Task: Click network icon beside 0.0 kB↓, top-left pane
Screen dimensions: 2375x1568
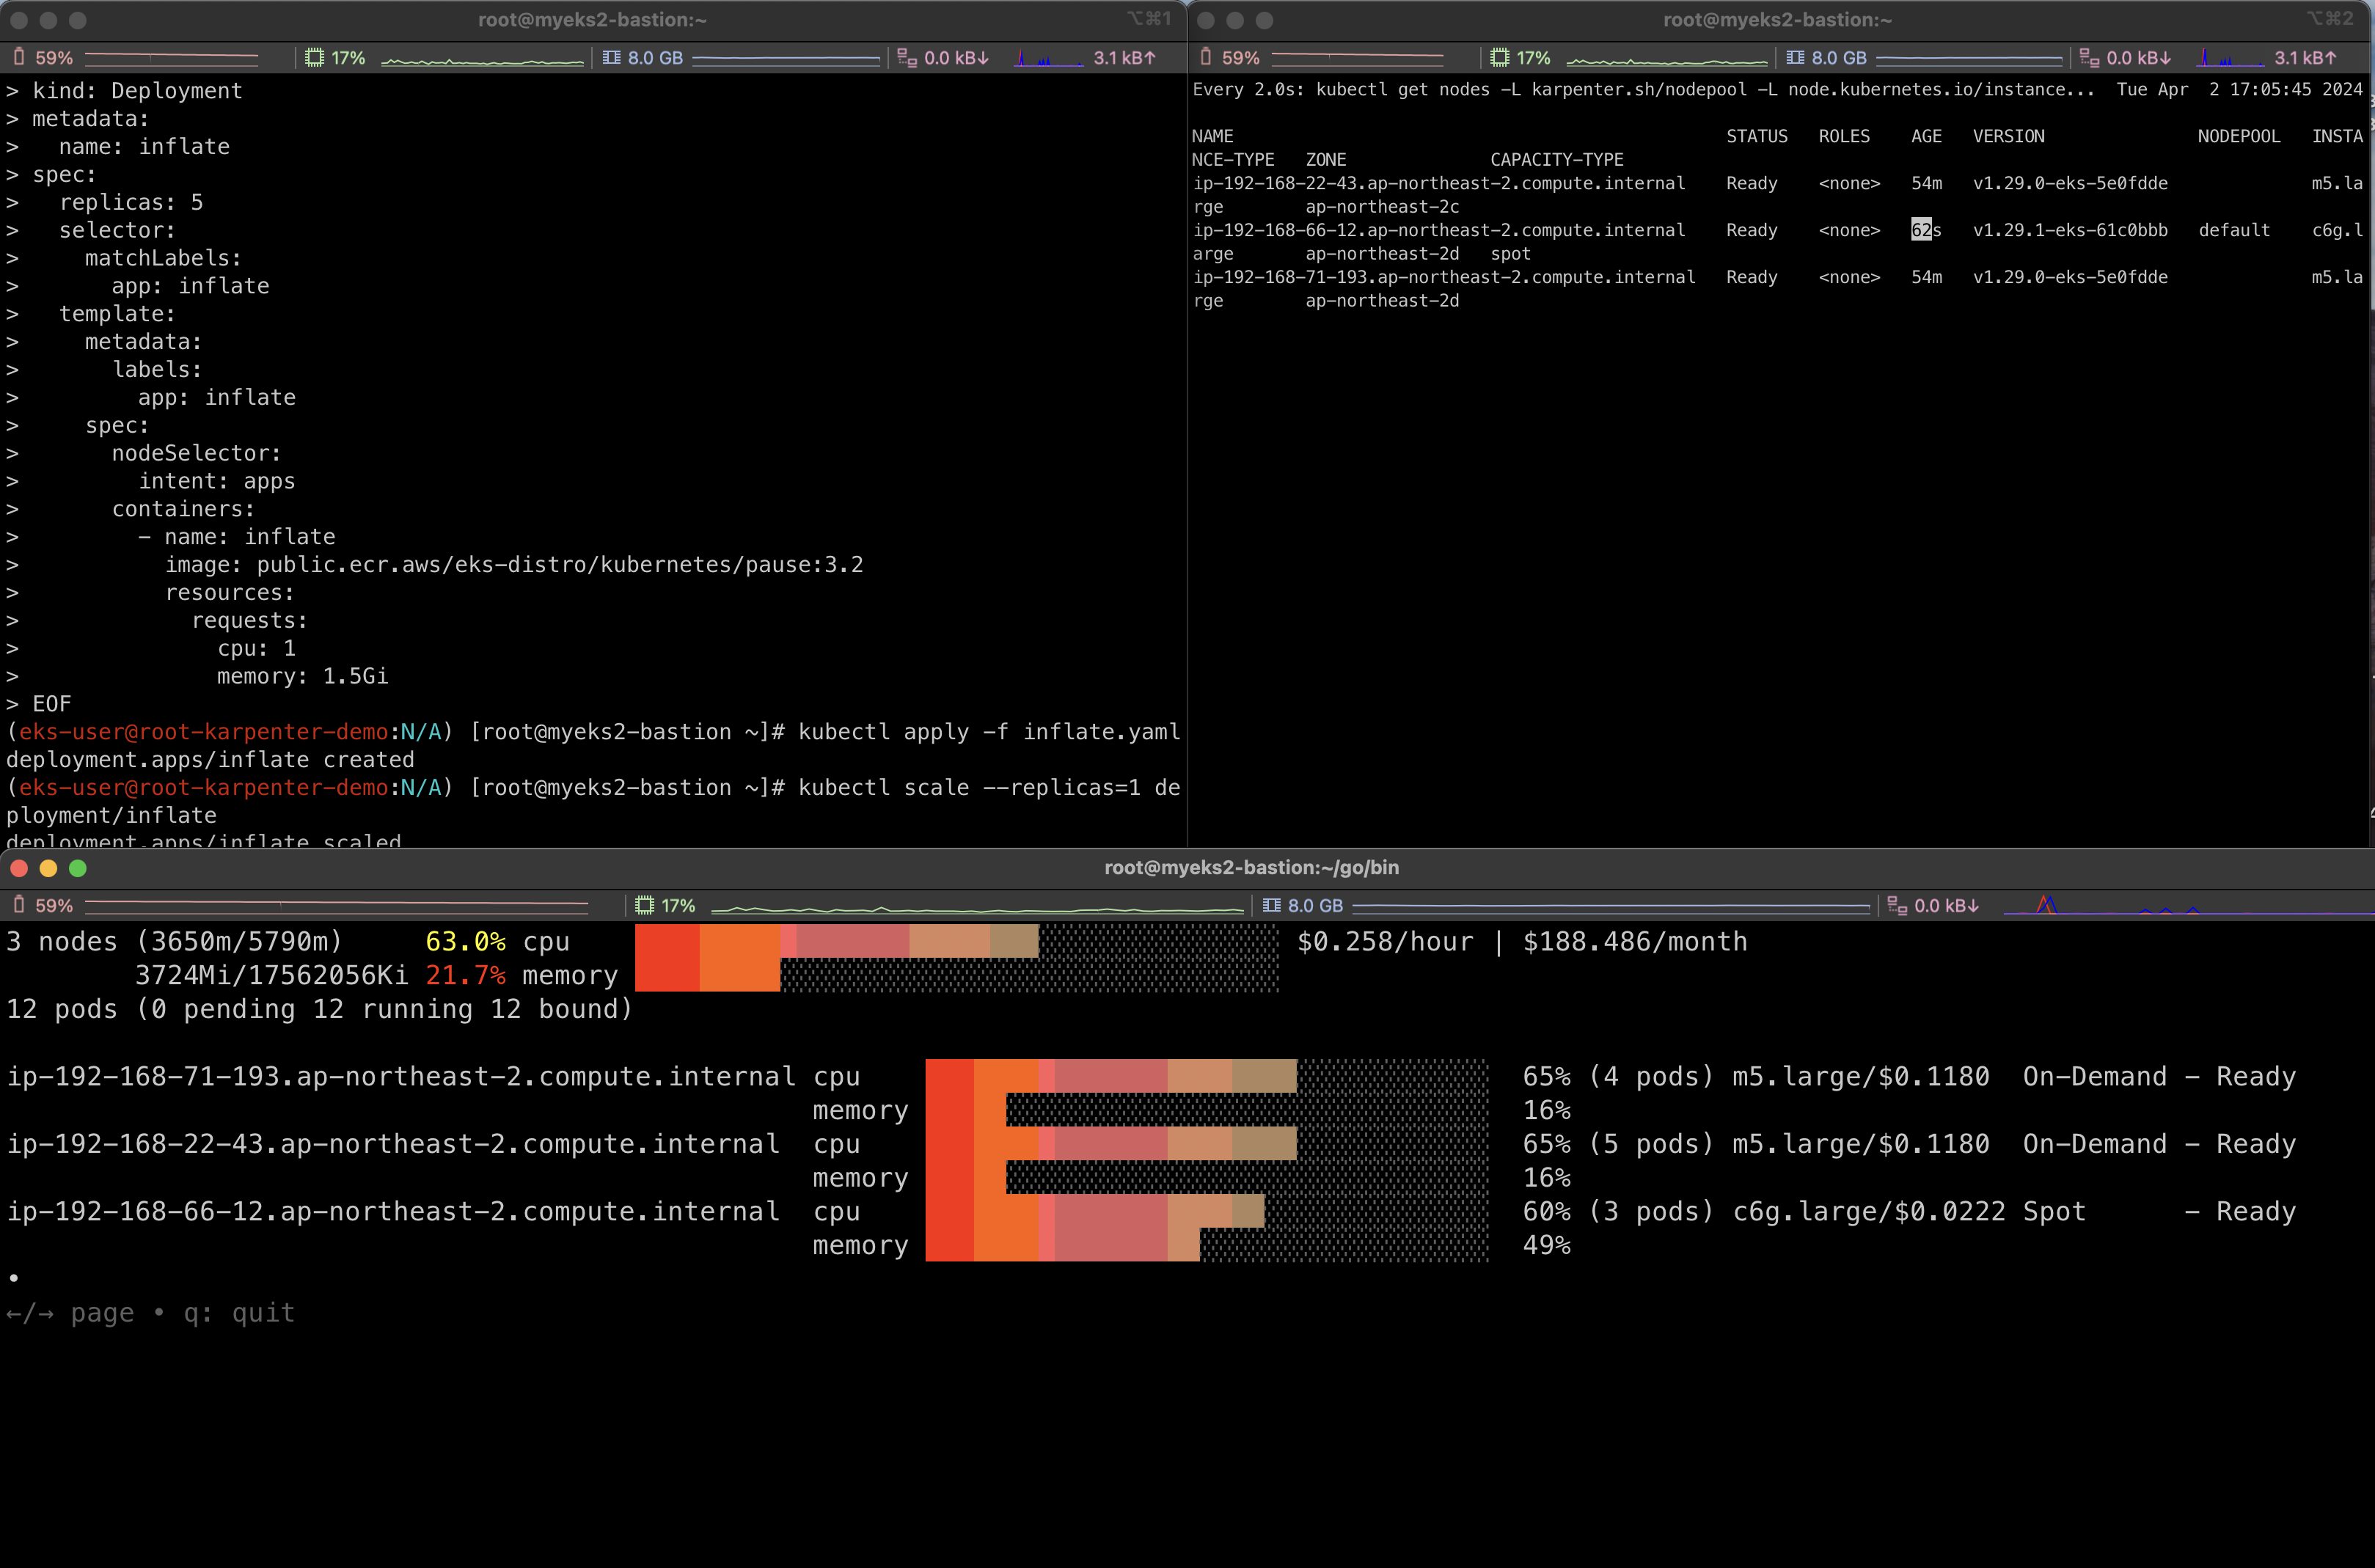Action: [x=906, y=58]
